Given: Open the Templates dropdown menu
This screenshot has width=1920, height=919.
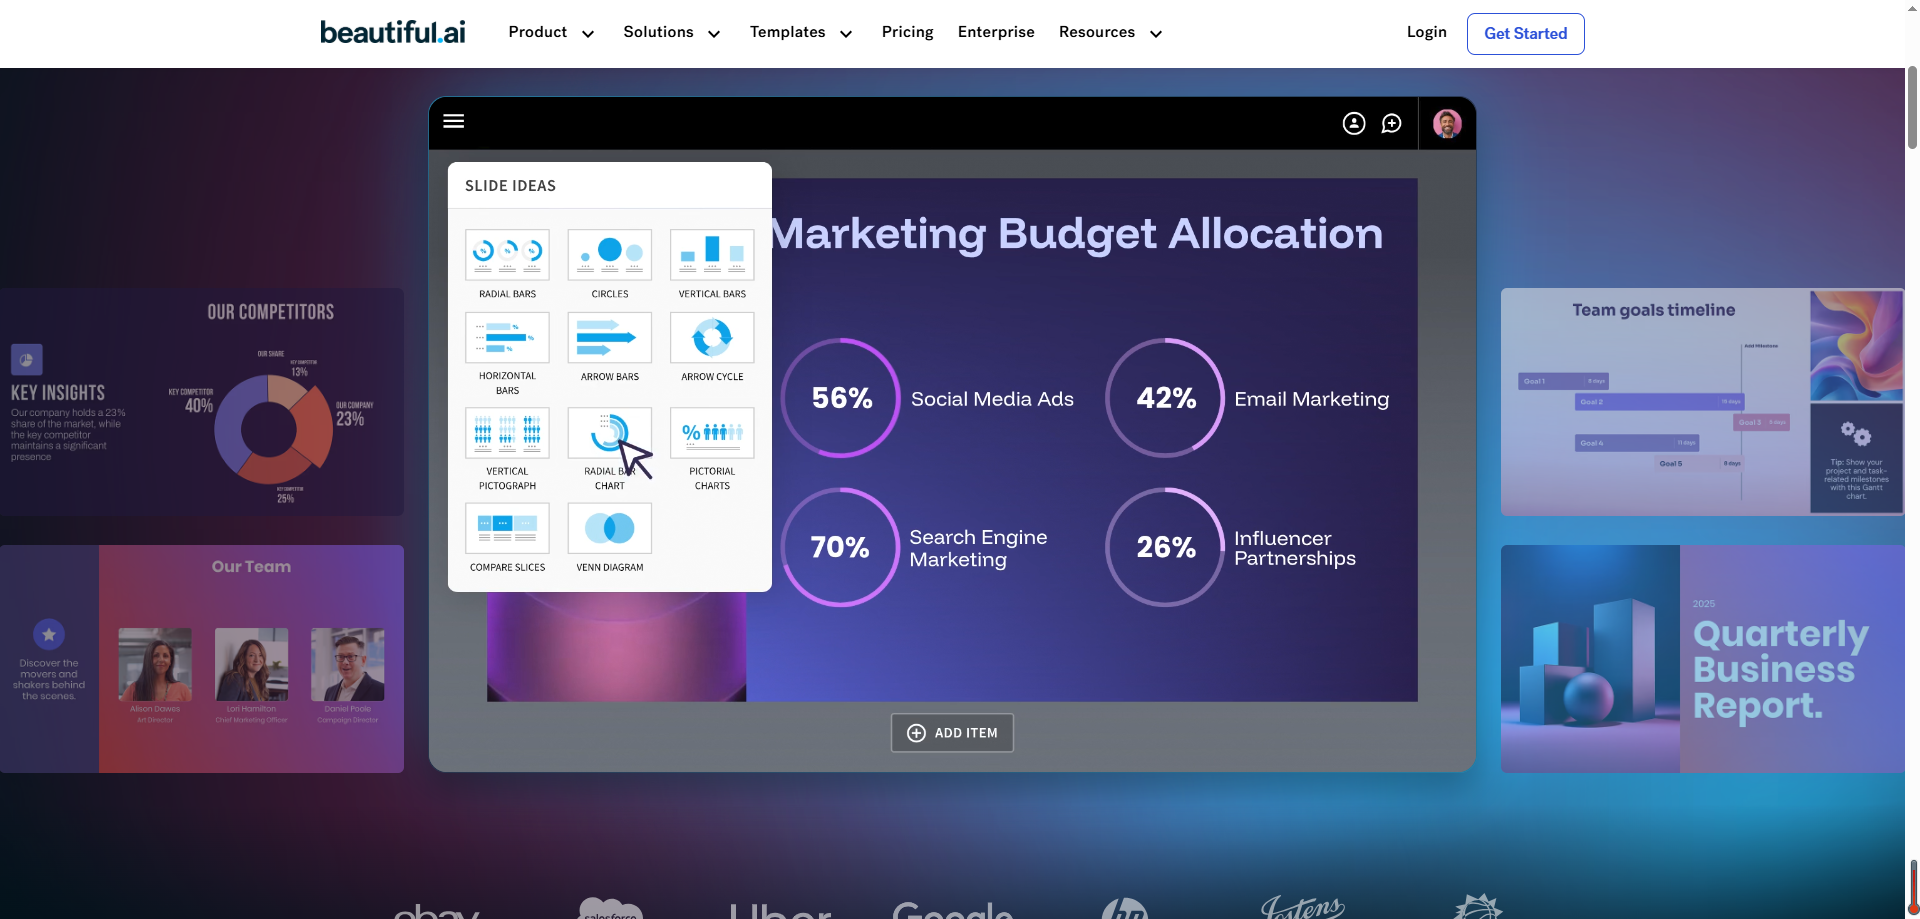Looking at the screenshot, I should tap(801, 33).
